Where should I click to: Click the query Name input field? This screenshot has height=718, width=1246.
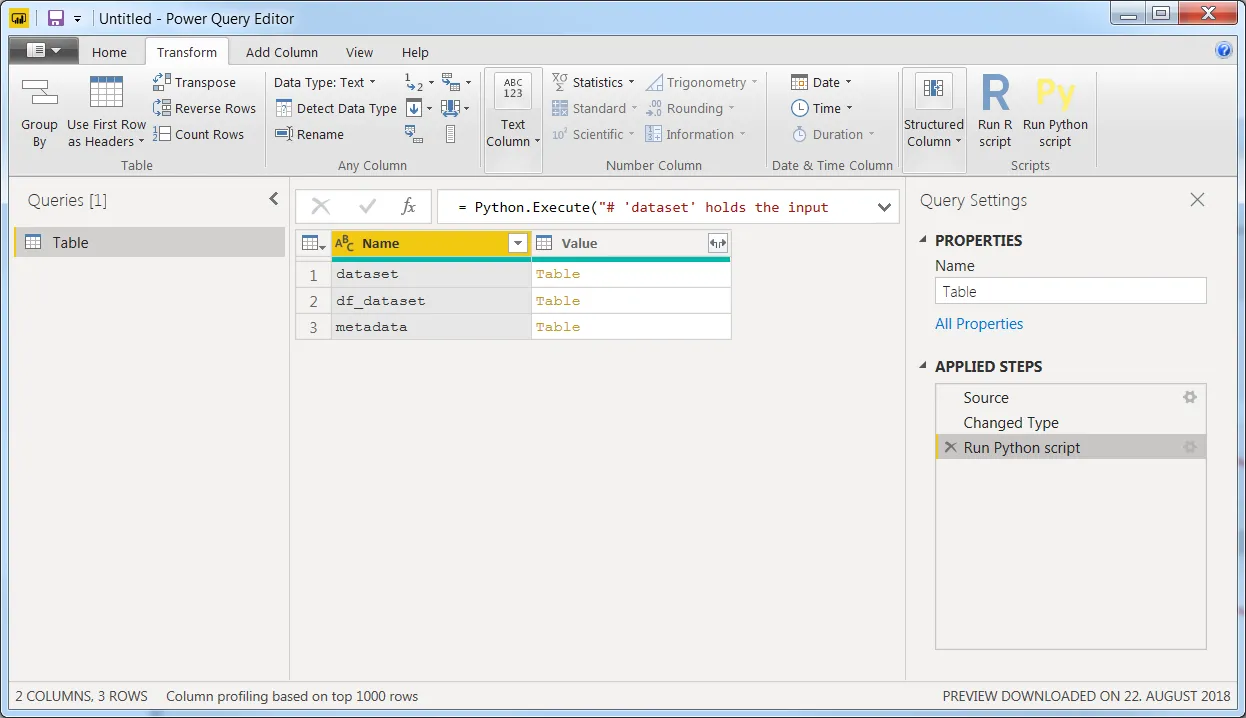tap(1070, 291)
